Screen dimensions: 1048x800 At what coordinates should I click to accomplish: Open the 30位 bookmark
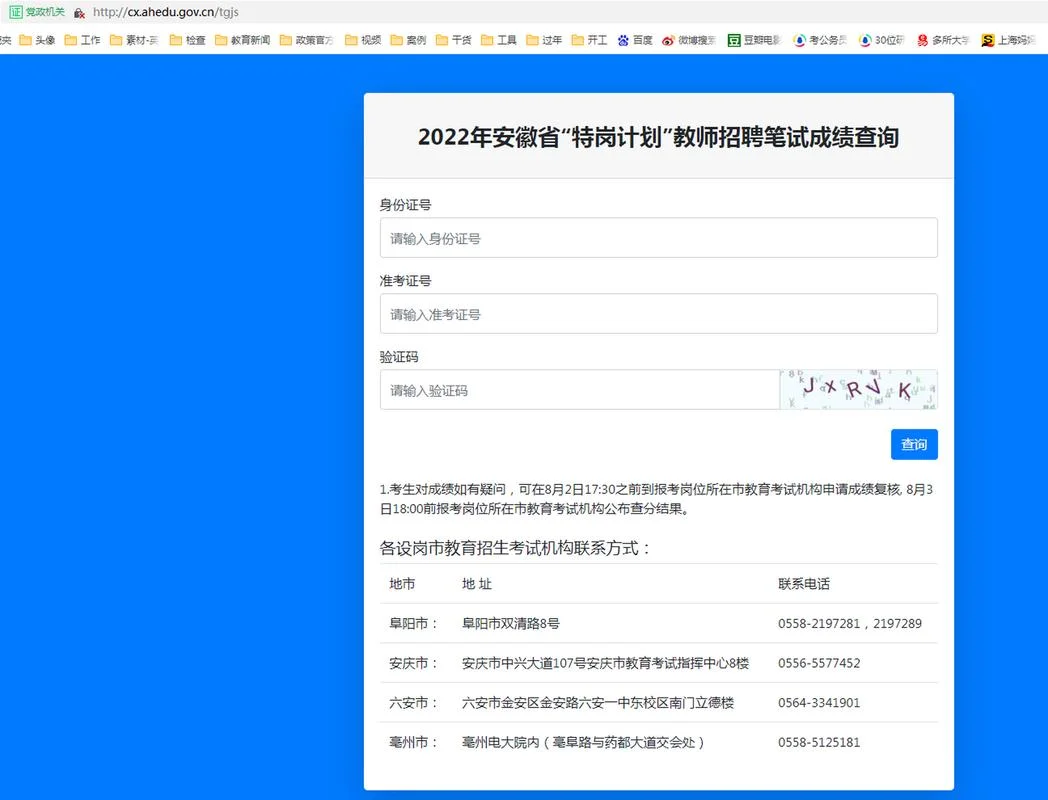pyautogui.click(x=882, y=40)
